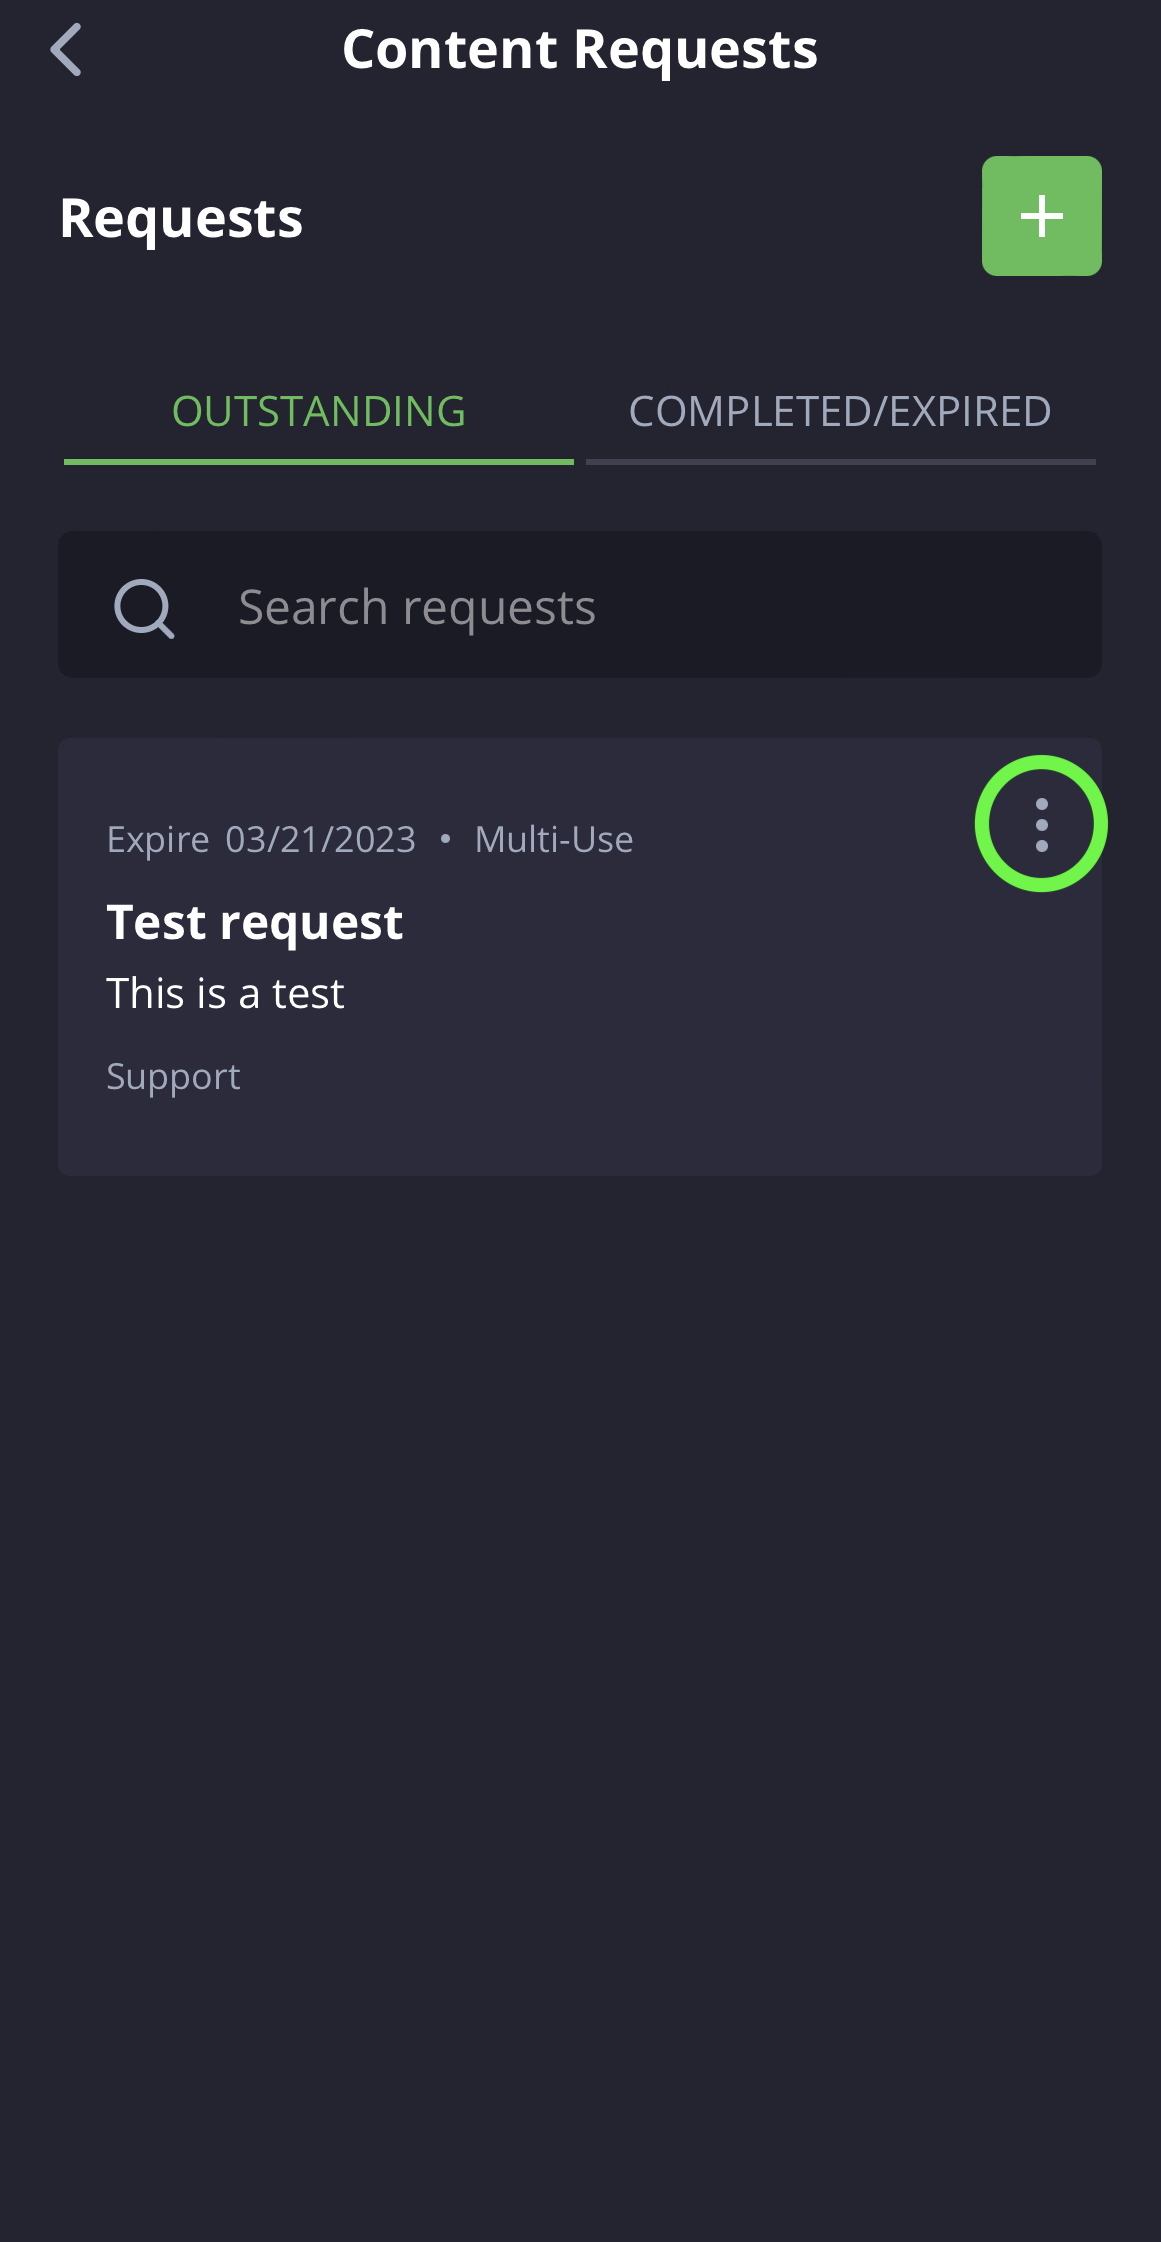Click the bullet separator before Multi-Use

click(x=445, y=839)
